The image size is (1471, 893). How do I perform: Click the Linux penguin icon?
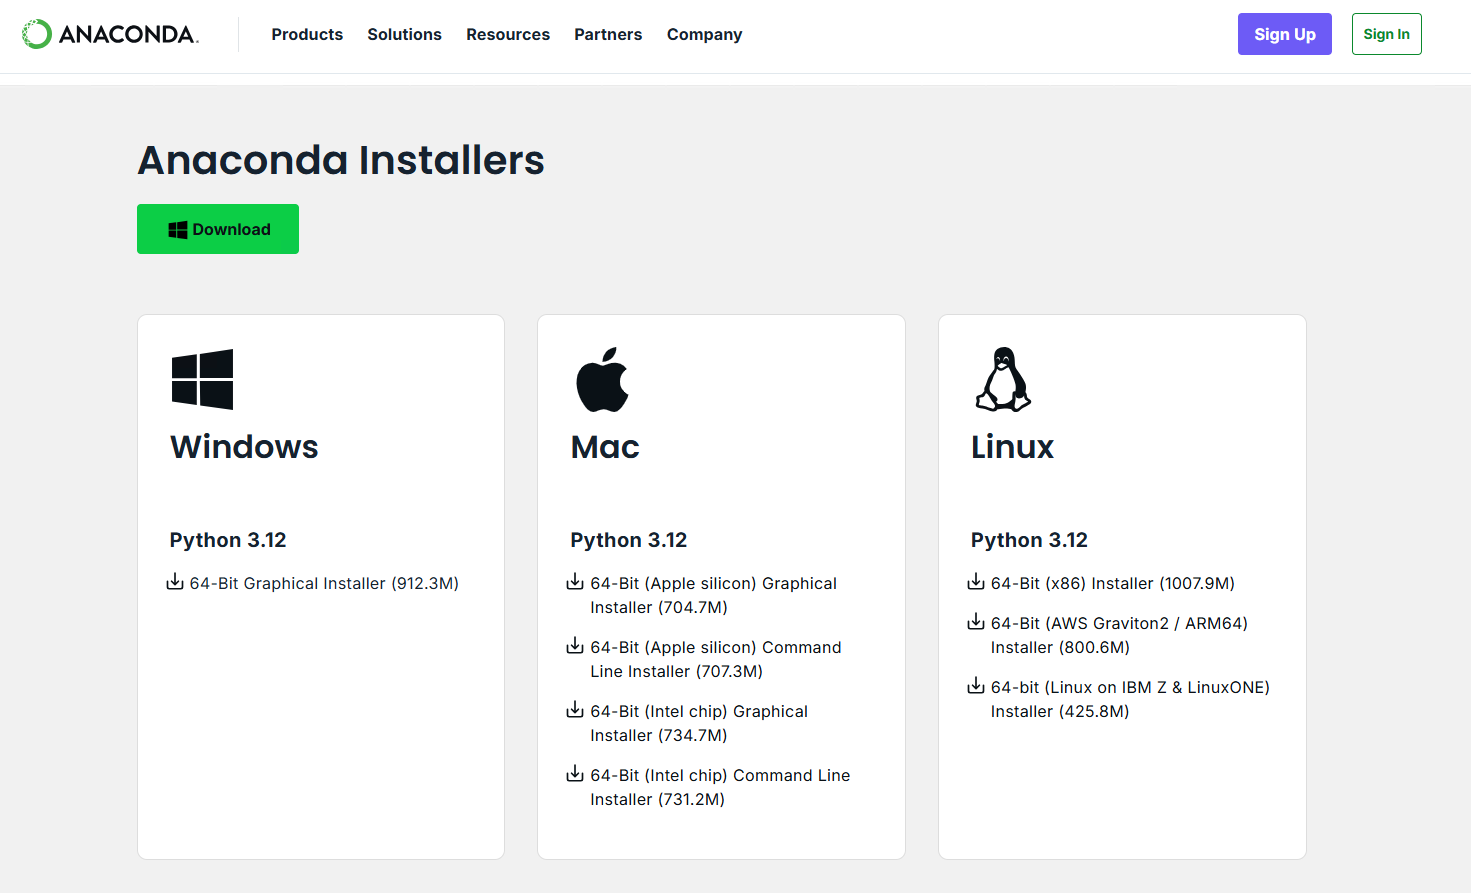(1003, 379)
